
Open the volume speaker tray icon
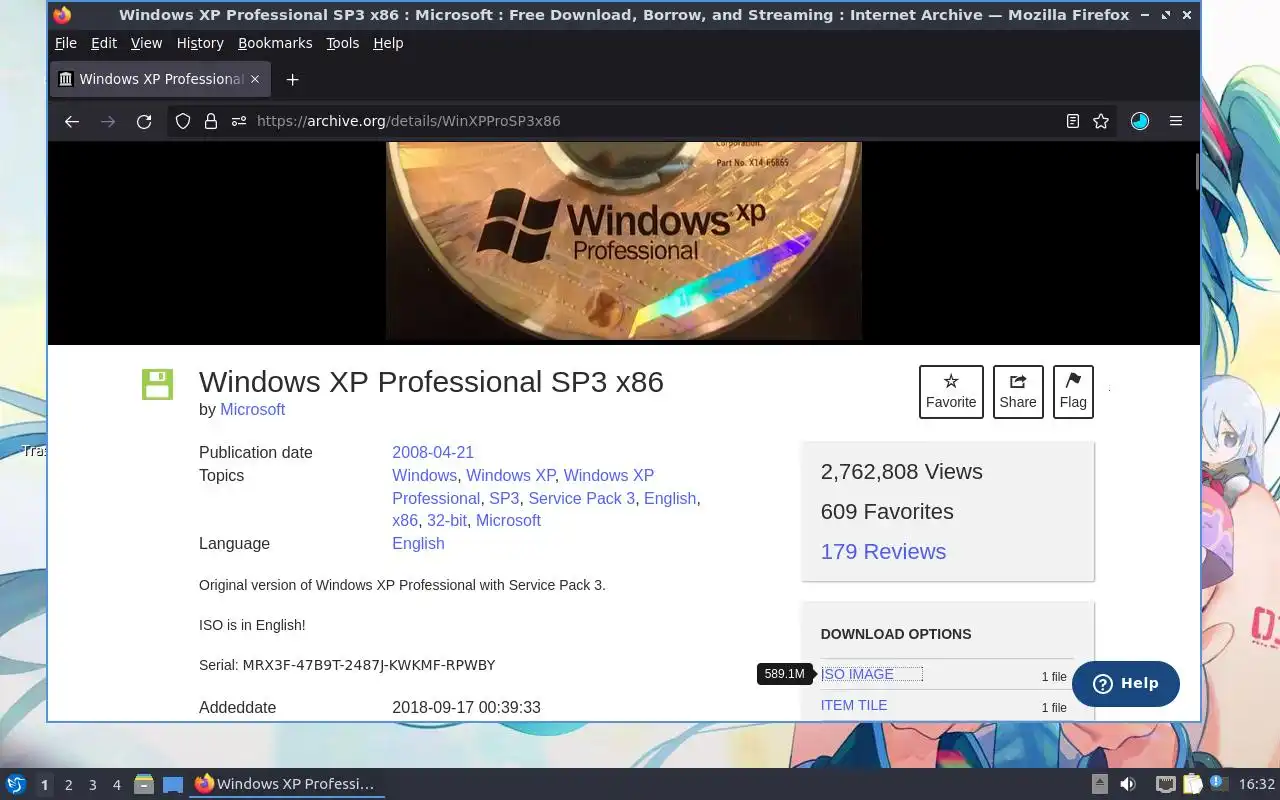pos(1127,784)
